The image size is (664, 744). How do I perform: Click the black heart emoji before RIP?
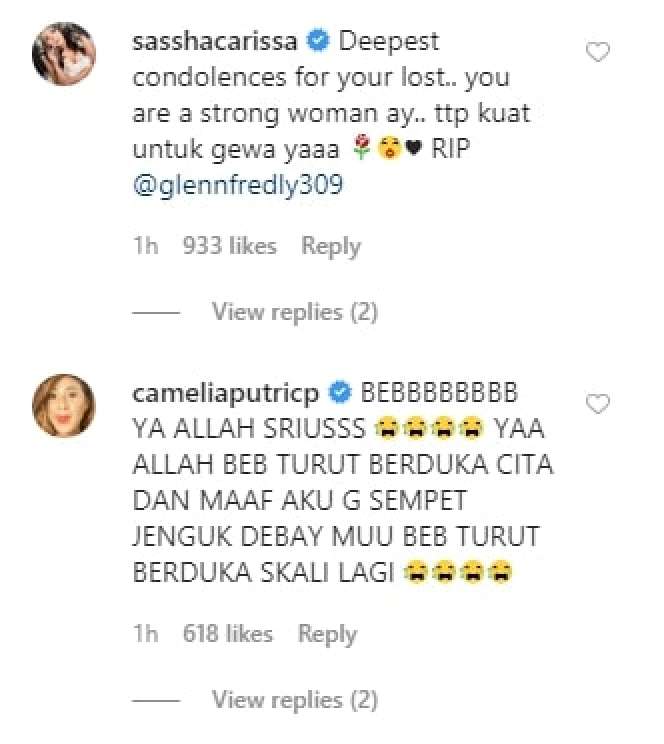pos(414,149)
